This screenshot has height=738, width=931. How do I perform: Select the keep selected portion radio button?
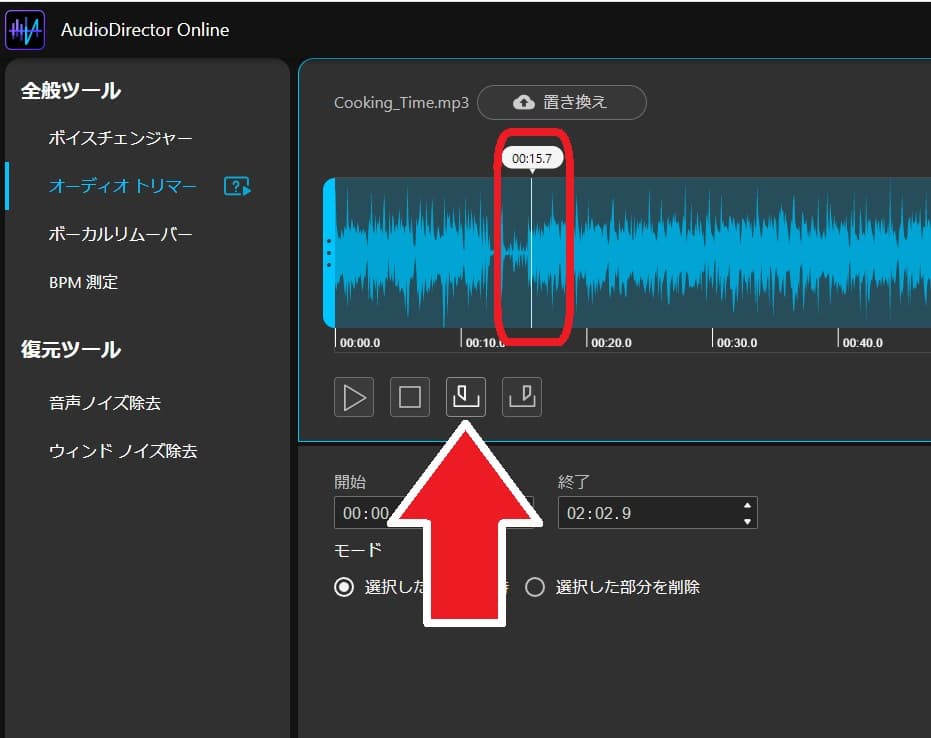(x=344, y=587)
